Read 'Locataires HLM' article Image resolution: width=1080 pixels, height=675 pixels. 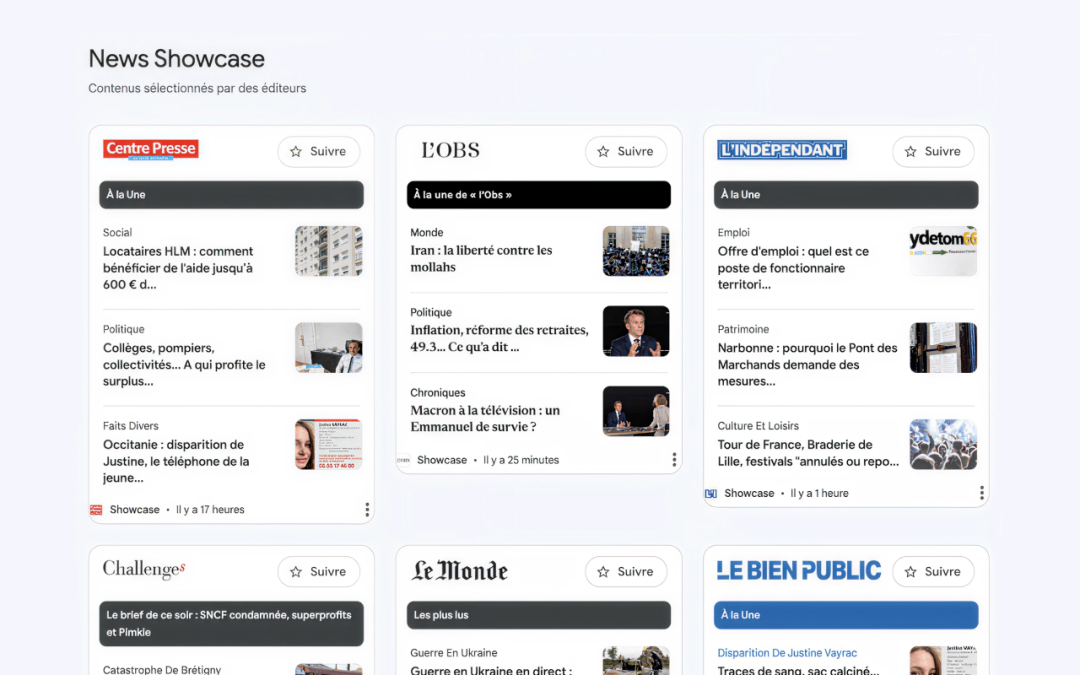(178, 268)
